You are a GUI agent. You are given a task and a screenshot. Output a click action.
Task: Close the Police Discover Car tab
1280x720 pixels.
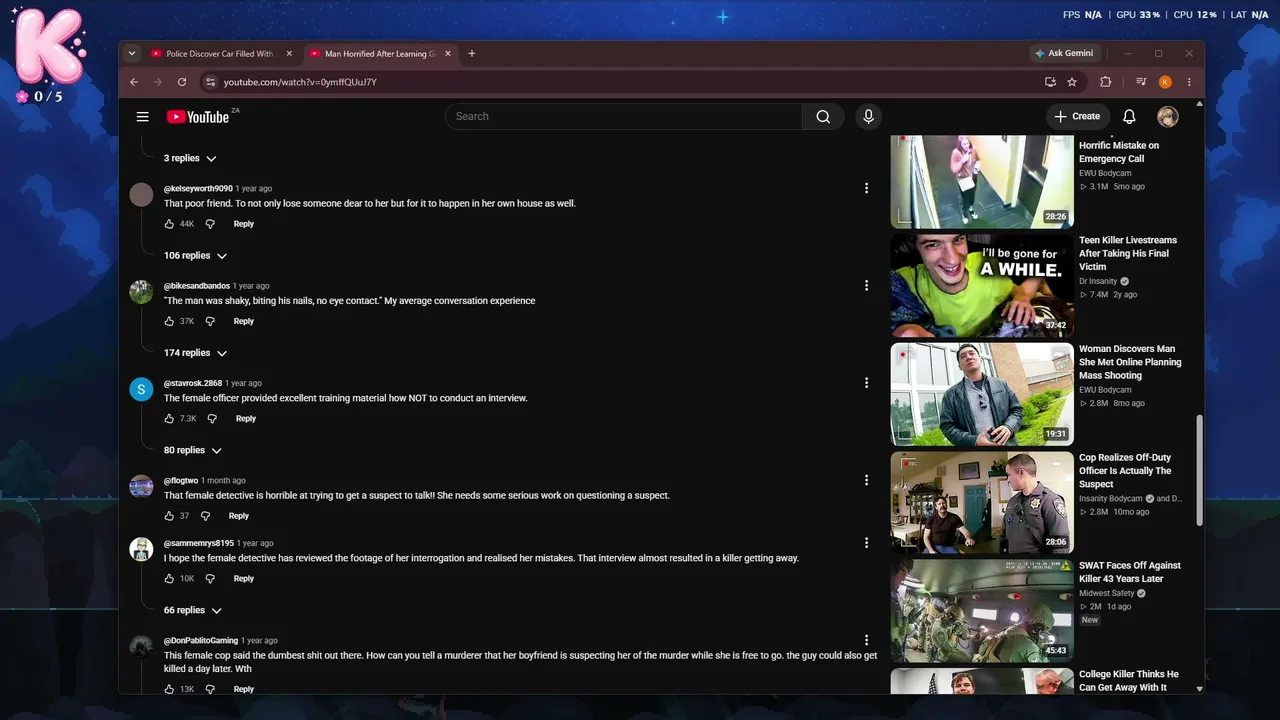pos(289,54)
